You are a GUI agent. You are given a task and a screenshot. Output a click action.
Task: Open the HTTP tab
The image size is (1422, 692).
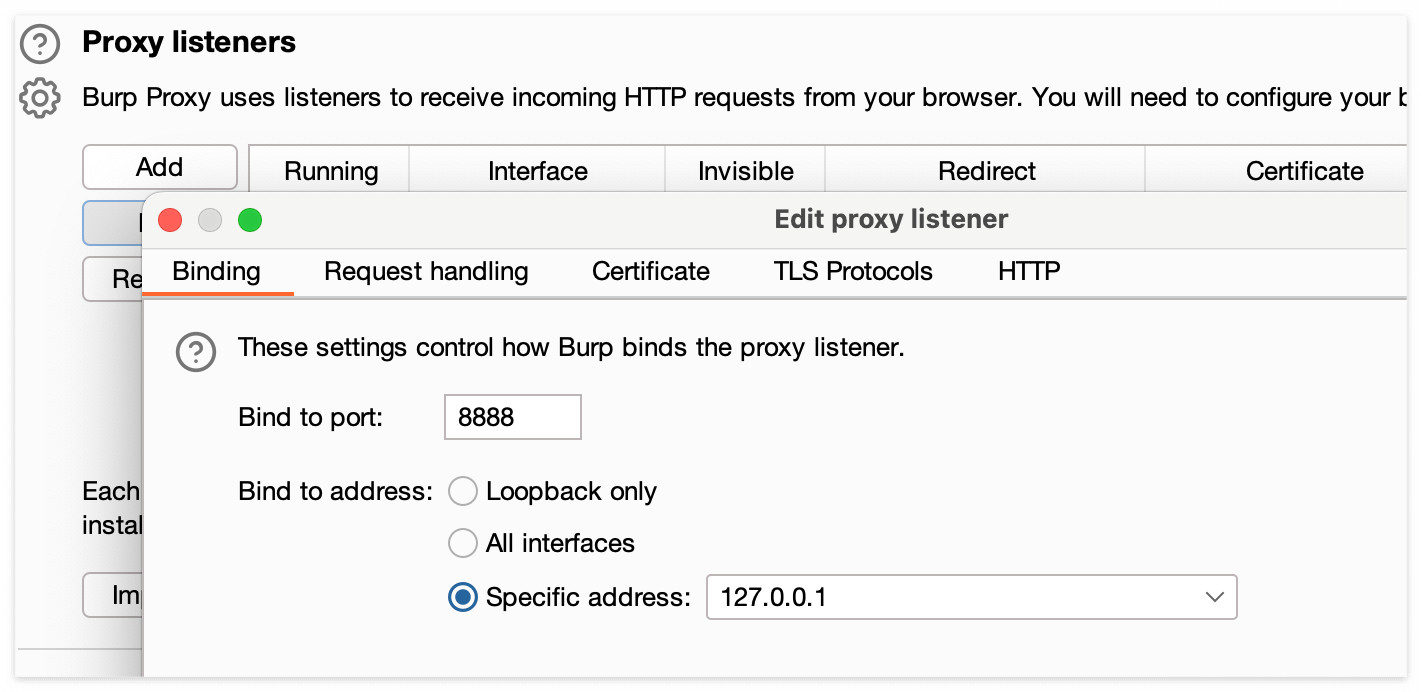pos(1029,272)
